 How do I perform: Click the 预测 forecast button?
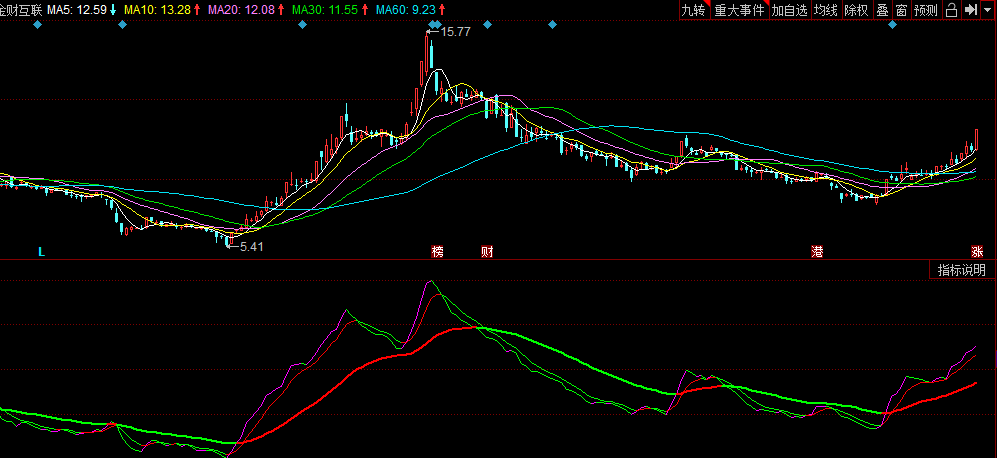point(926,10)
